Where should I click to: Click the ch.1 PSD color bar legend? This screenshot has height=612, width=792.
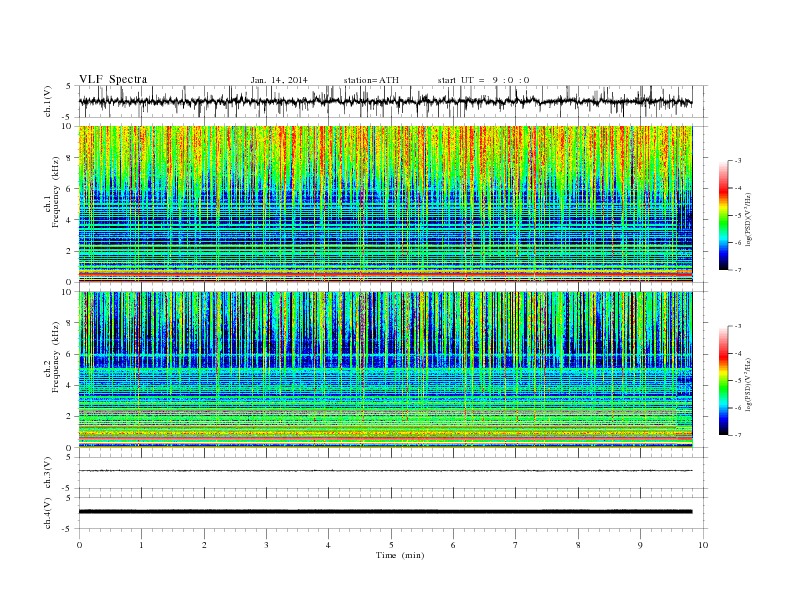[724, 215]
